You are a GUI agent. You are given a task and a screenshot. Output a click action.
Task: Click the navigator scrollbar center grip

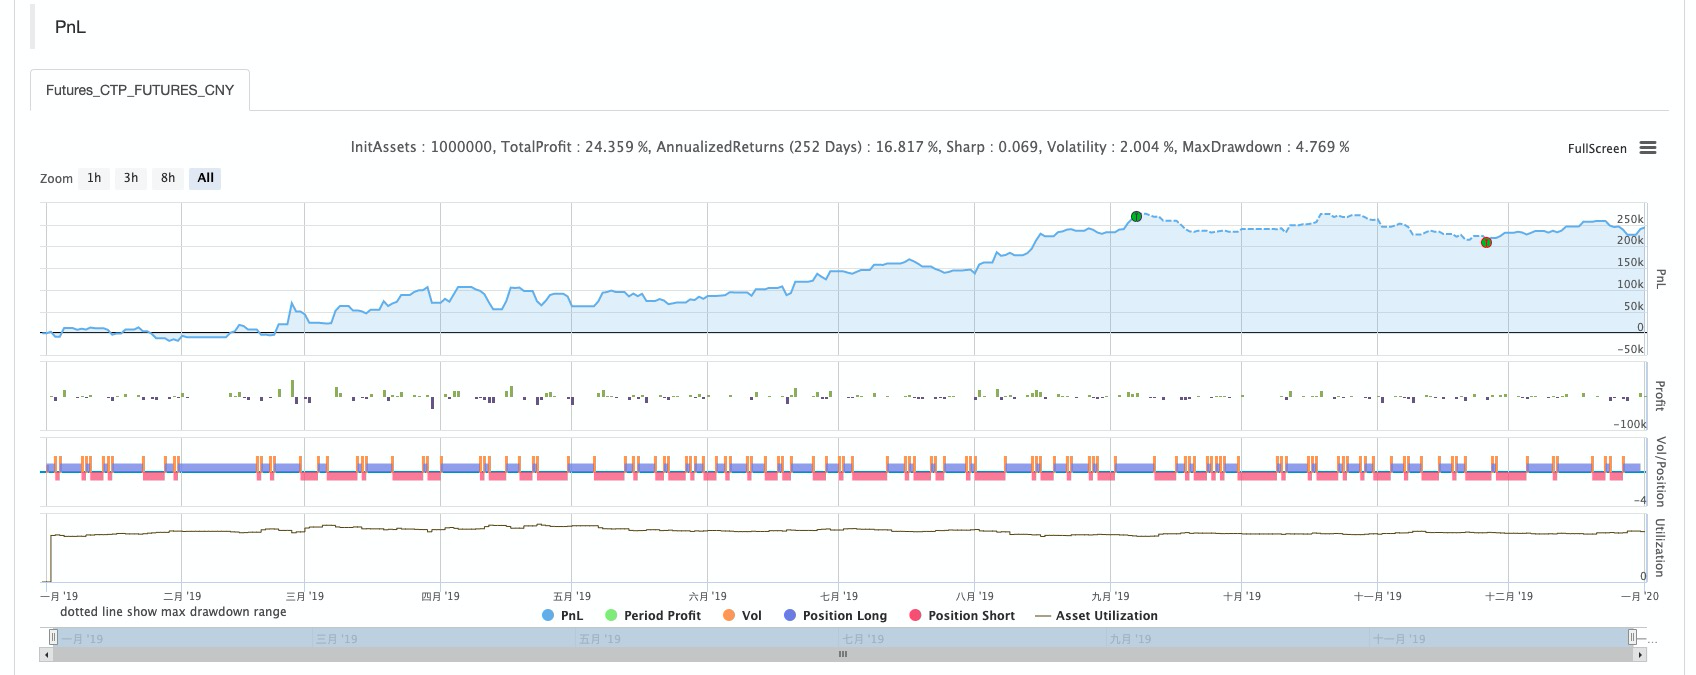coord(843,654)
